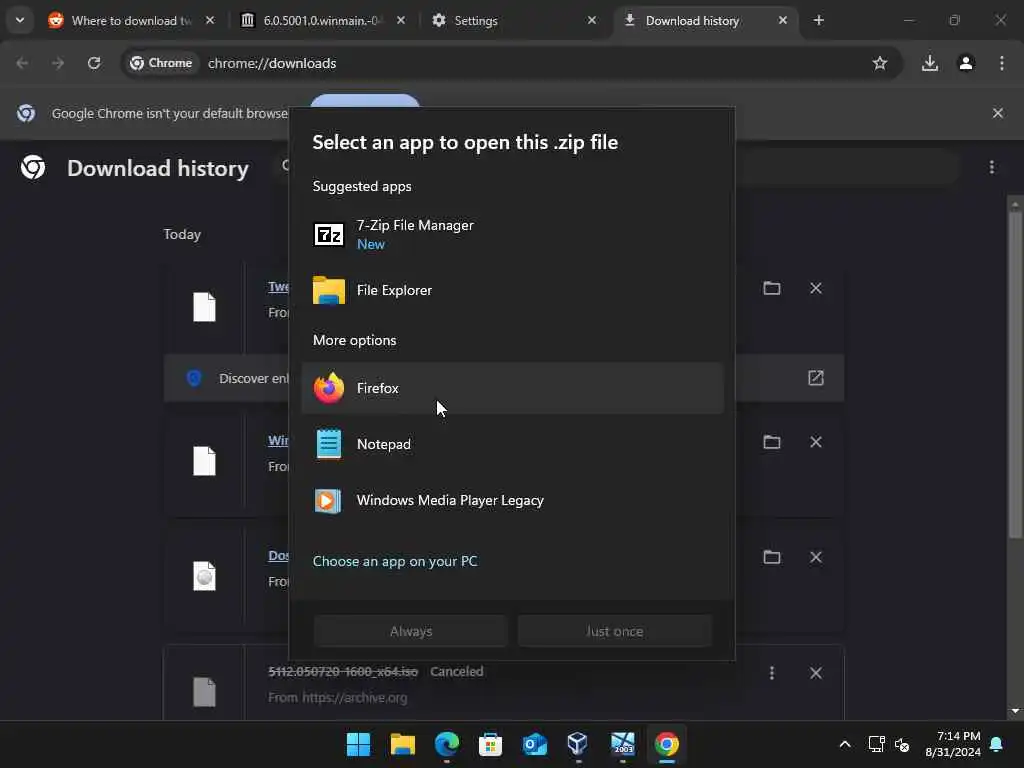The image size is (1024, 768).
Task: Open Microsoft Store from the taskbar
Action: 490,744
